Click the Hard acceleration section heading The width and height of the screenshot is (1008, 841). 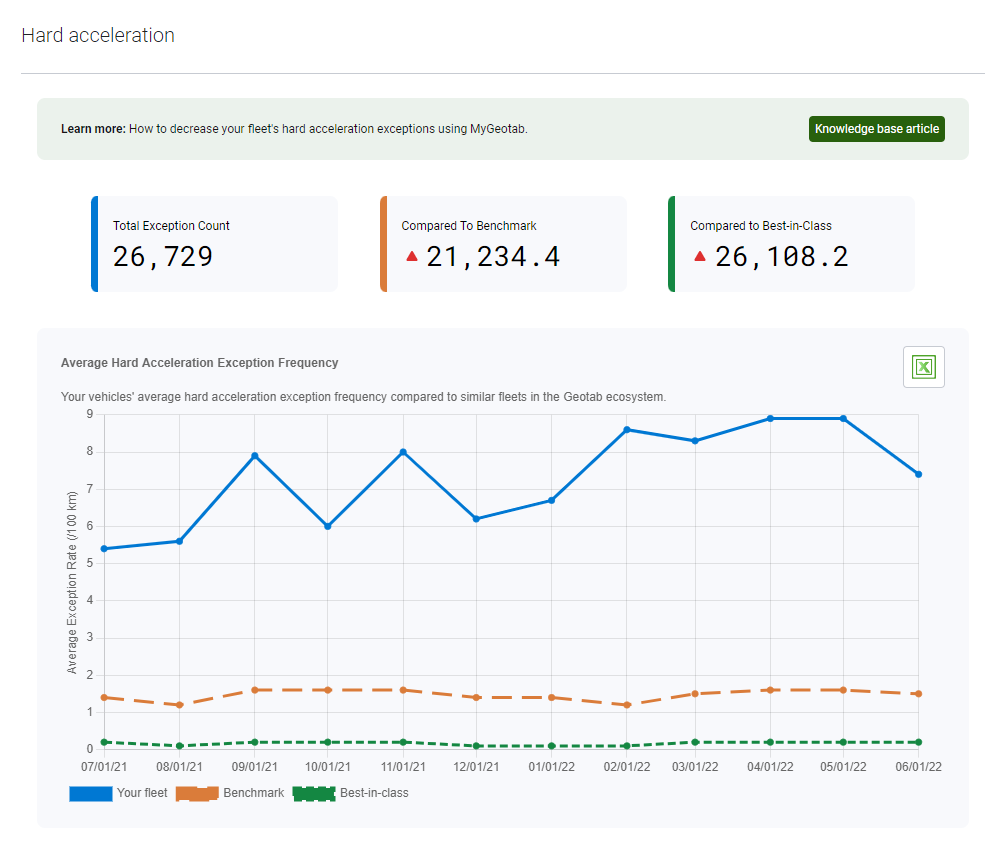click(98, 36)
